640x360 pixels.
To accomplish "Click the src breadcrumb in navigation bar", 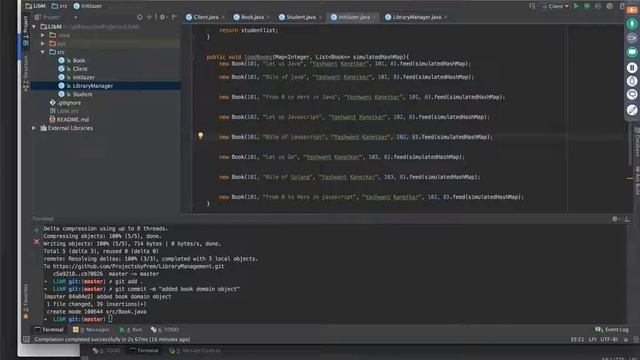I will pos(60,6).
